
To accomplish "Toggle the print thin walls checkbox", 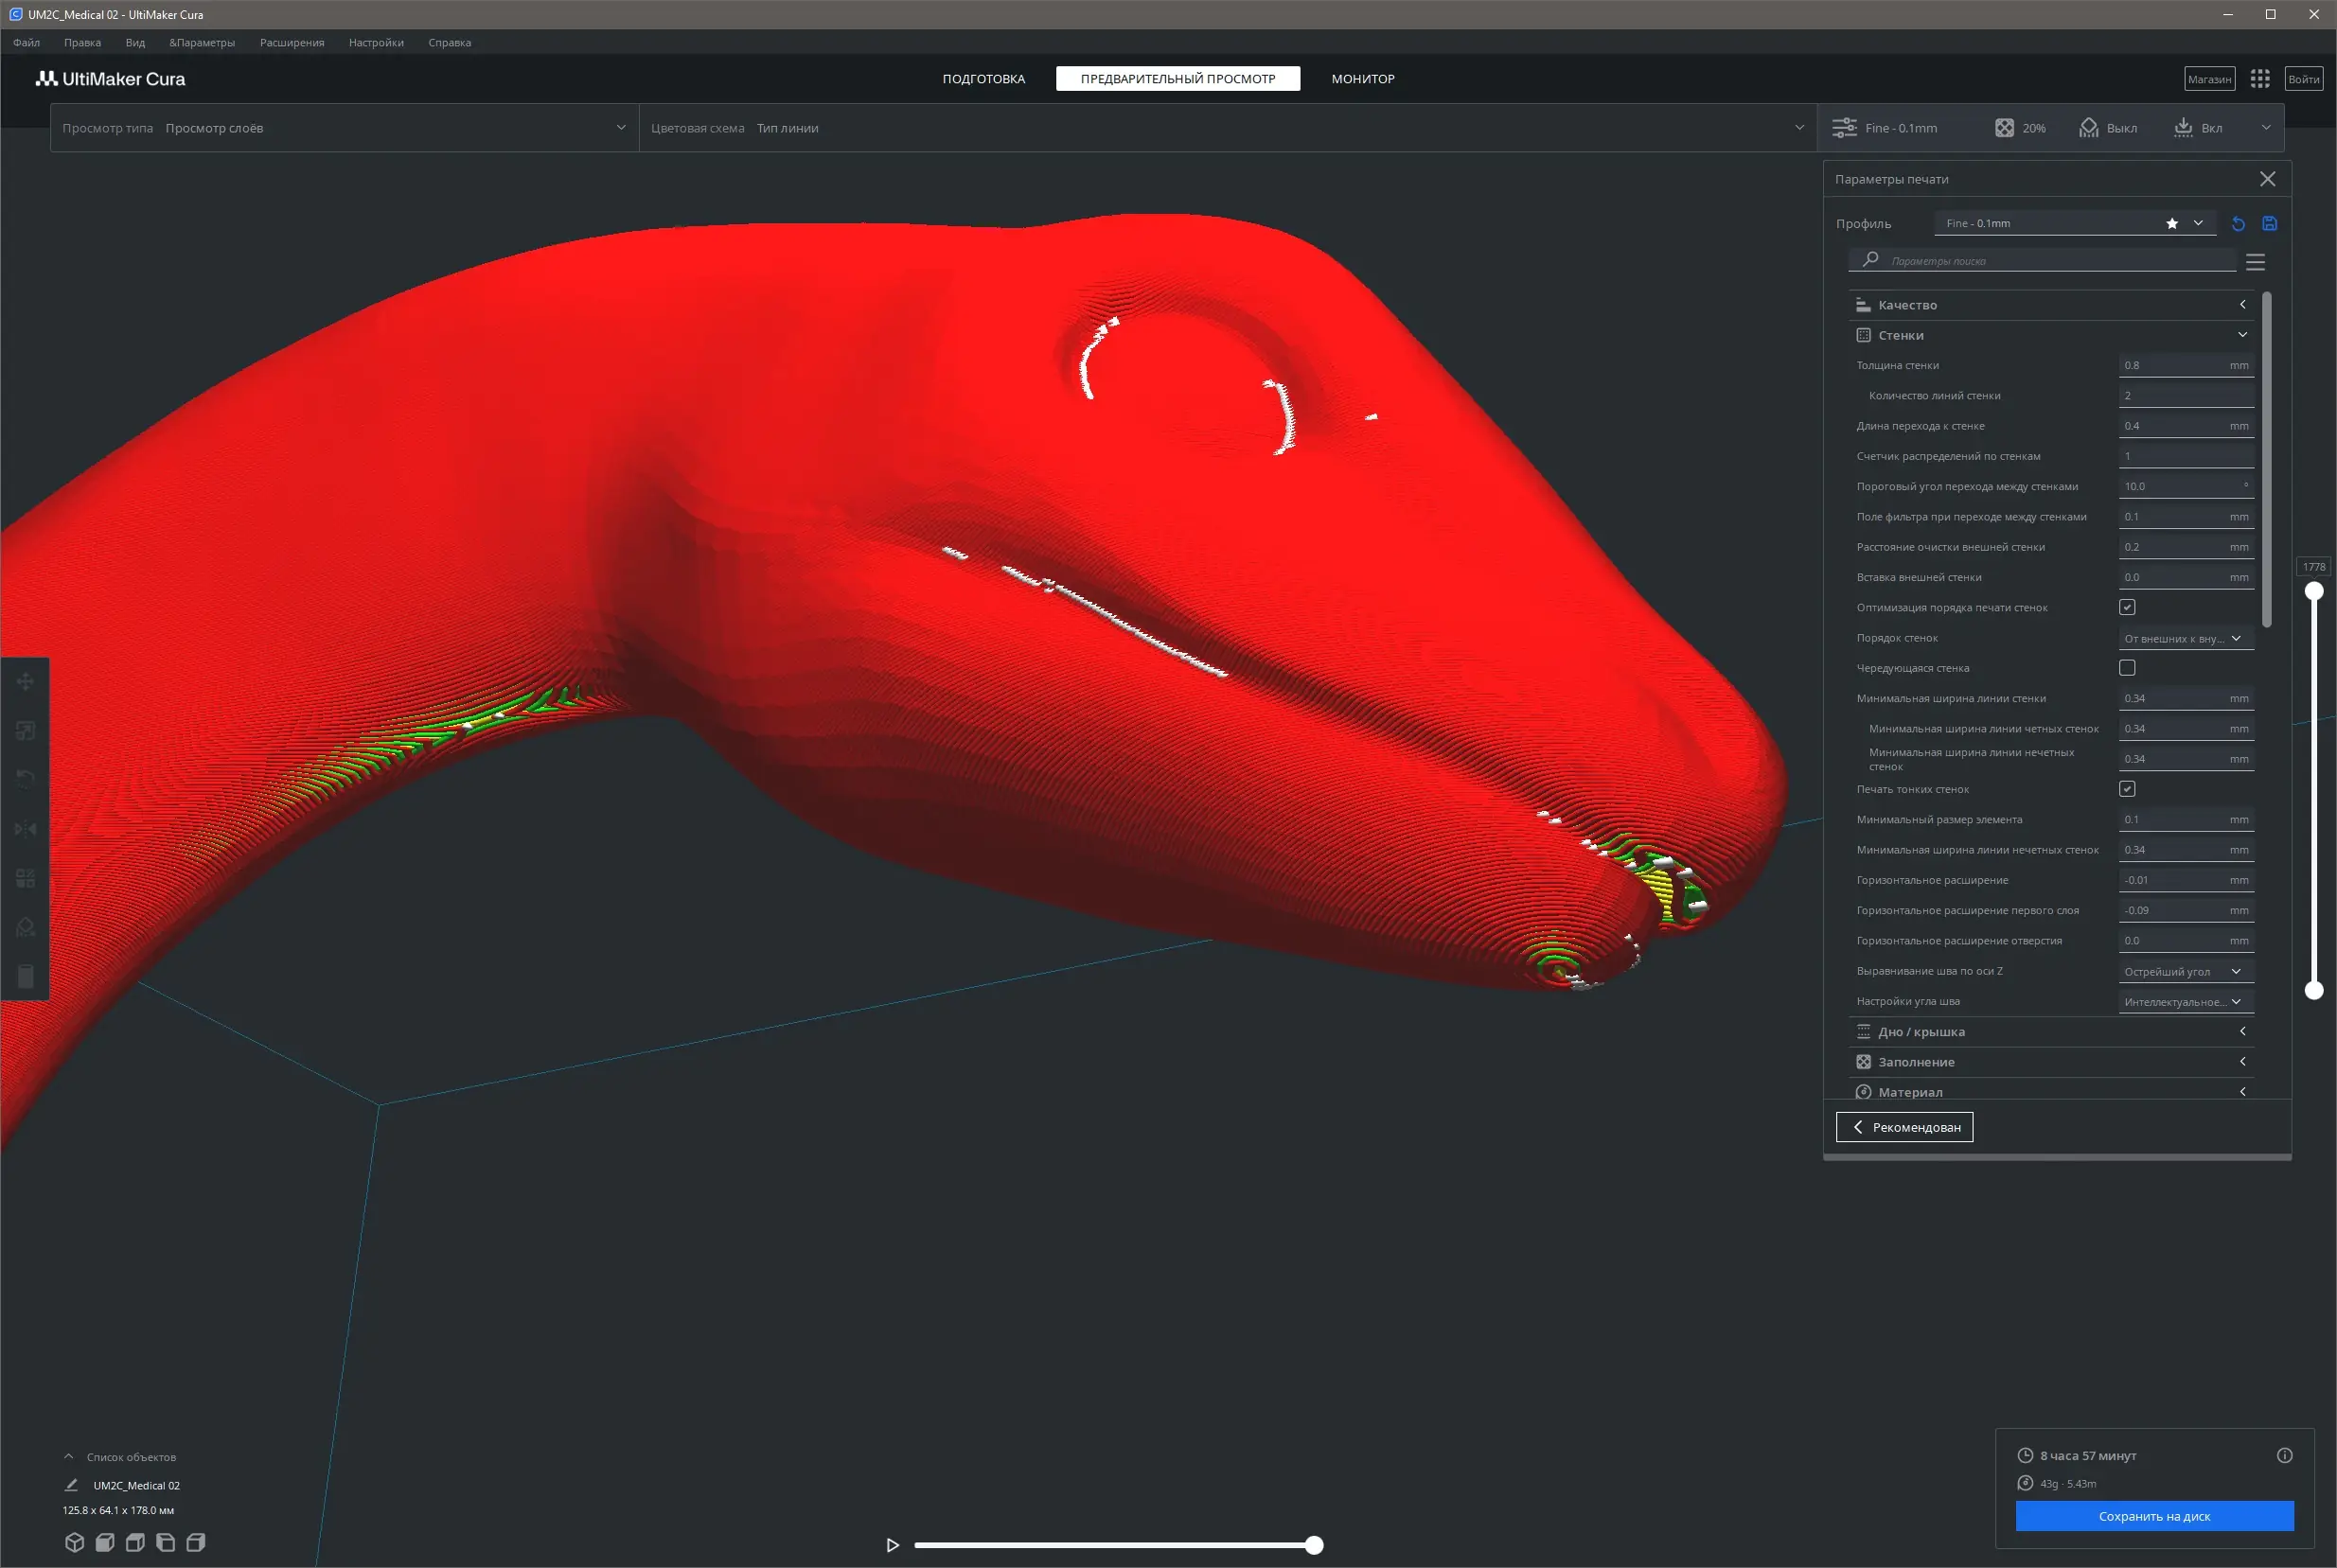I will [x=2127, y=789].
